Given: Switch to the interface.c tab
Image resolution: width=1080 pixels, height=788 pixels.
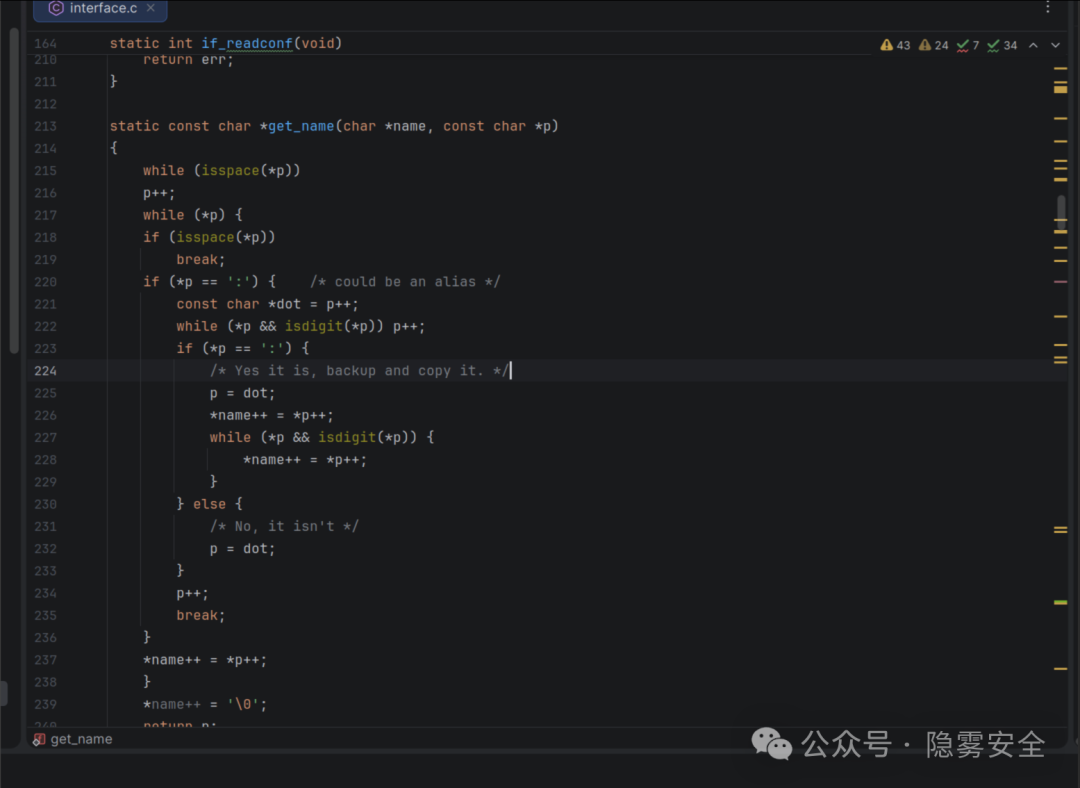Looking at the screenshot, I should coord(103,9).
